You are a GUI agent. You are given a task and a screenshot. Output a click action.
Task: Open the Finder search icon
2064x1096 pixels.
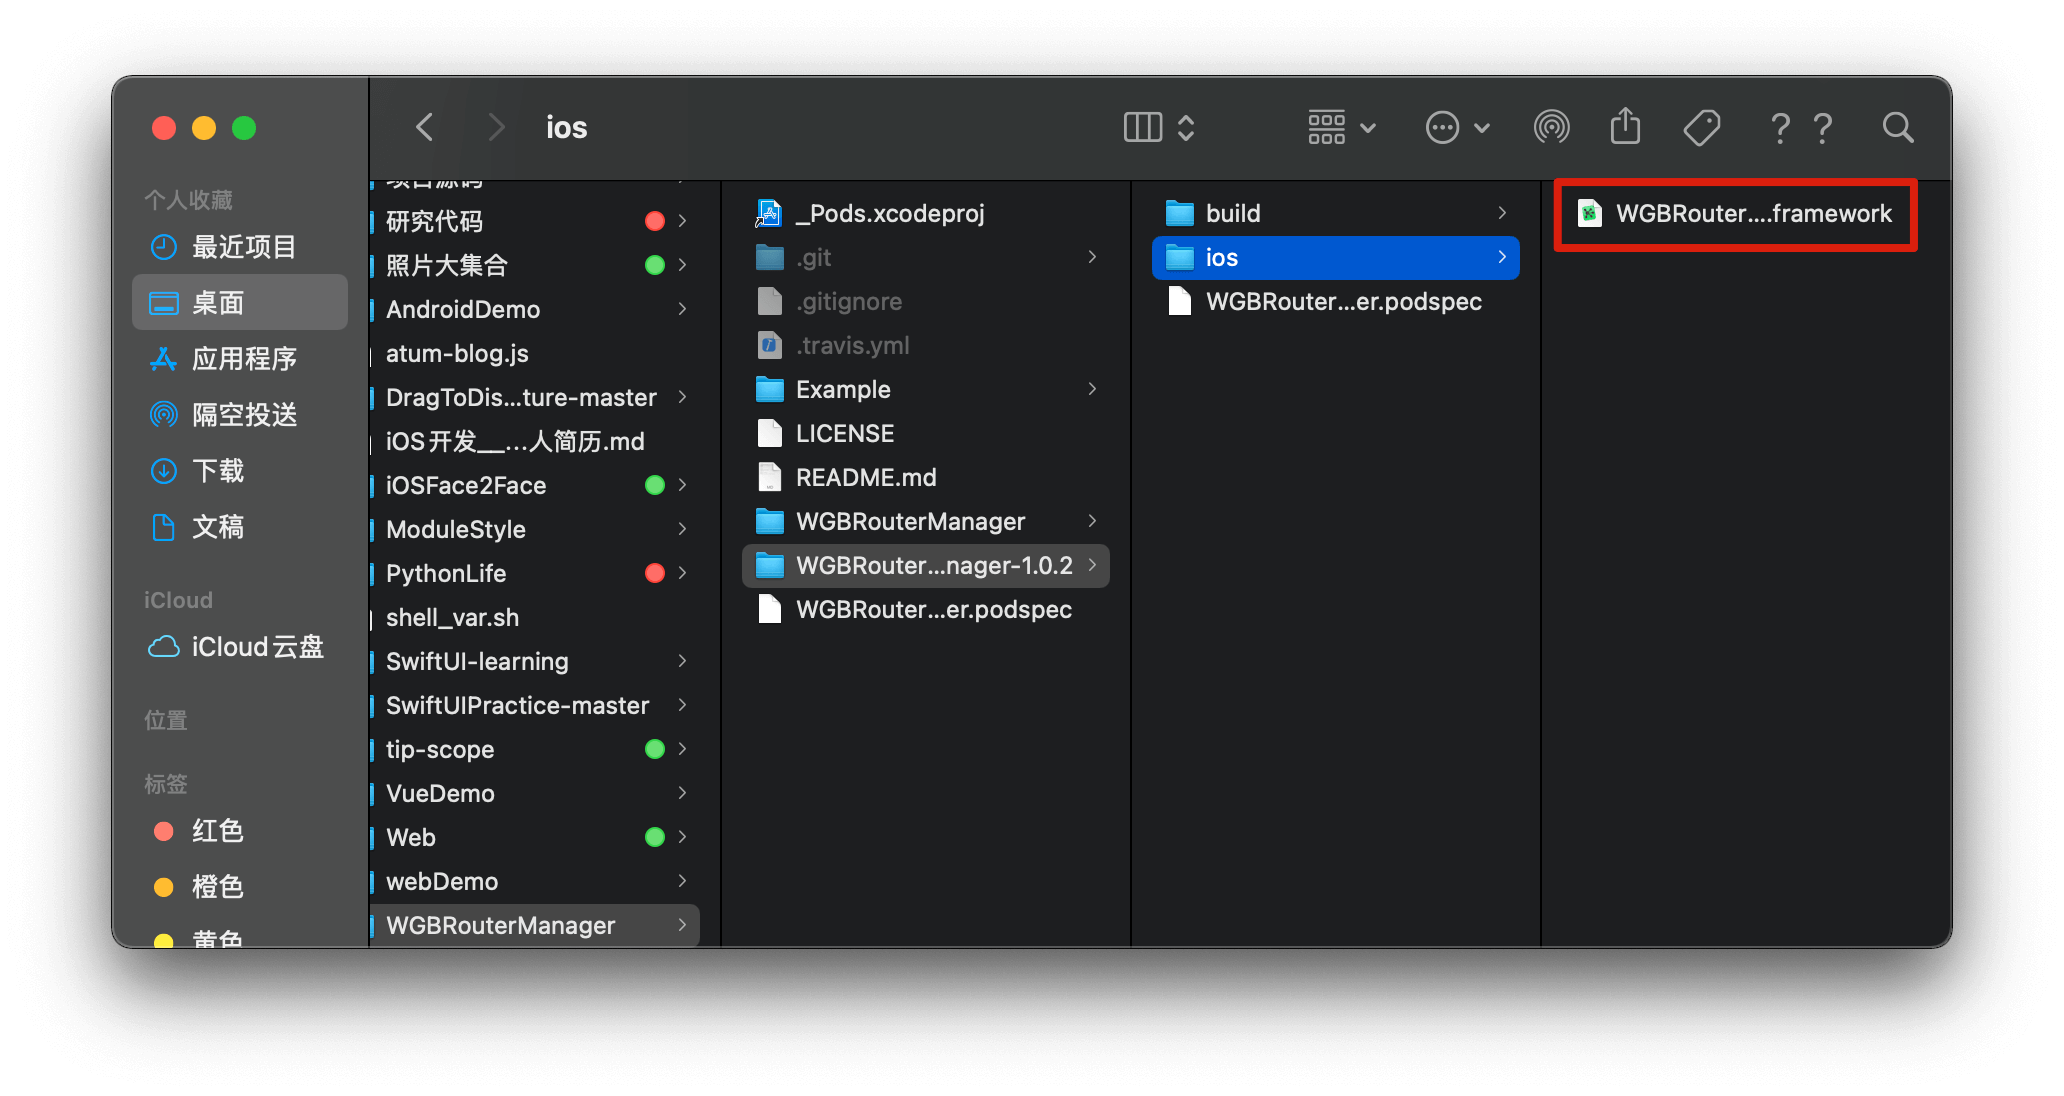1897,128
